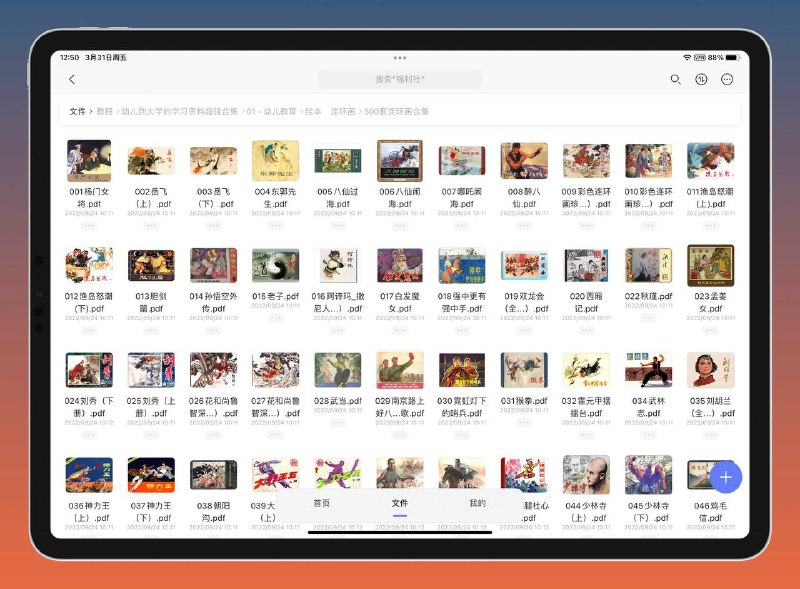Image resolution: width=800 pixels, height=589 pixels.
Task: Open the ellipsis menu under 001杨门女将.pdf
Action: (x=89, y=225)
